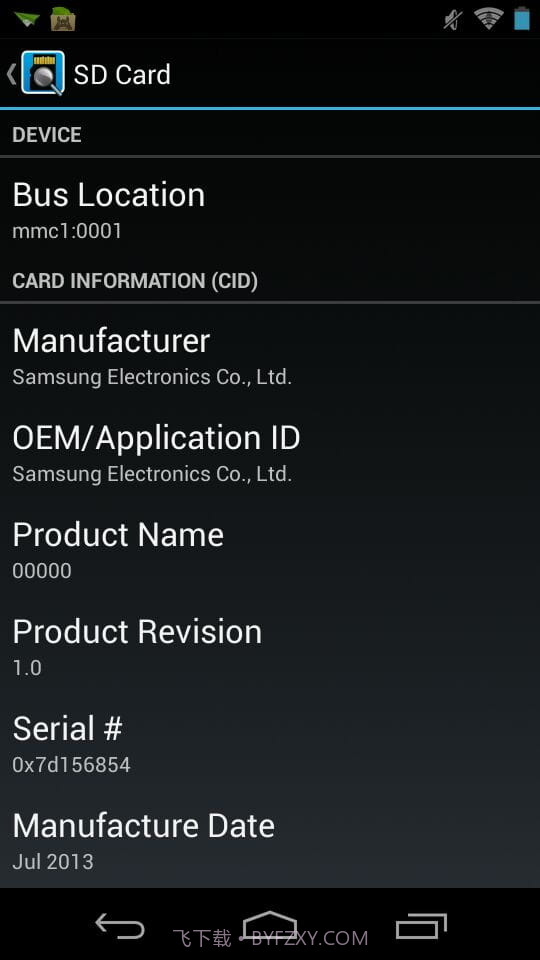
Task: Select the OEM/Application ID entry
Action: [x=270, y=454]
